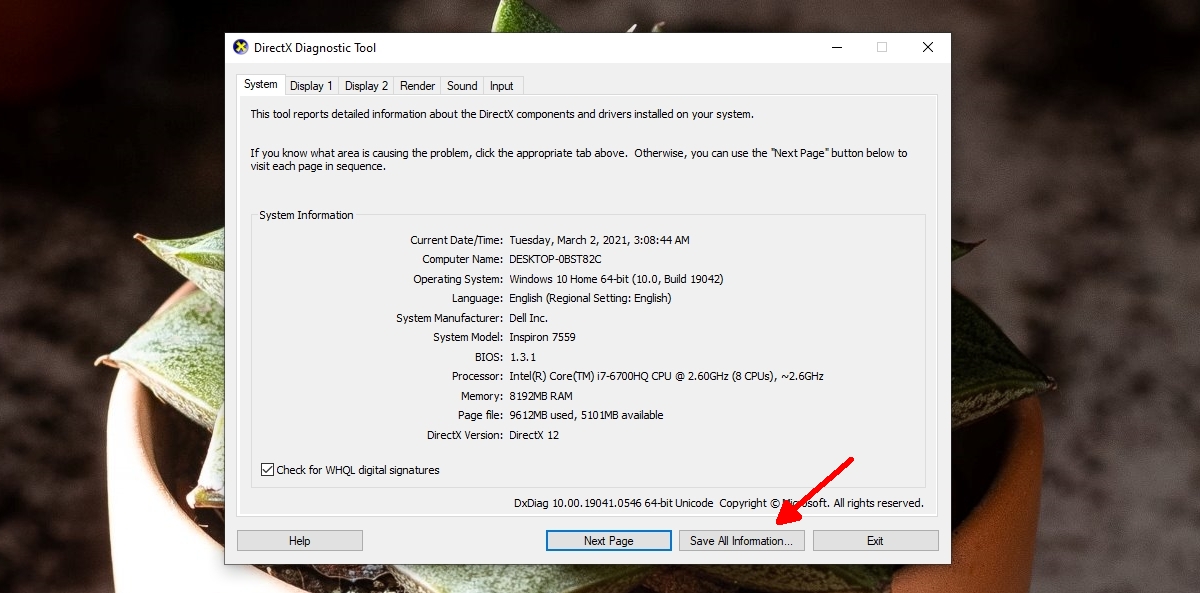Click the System Information group label
The width and height of the screenshot is (1200, 593).
[x=306, y=215]
